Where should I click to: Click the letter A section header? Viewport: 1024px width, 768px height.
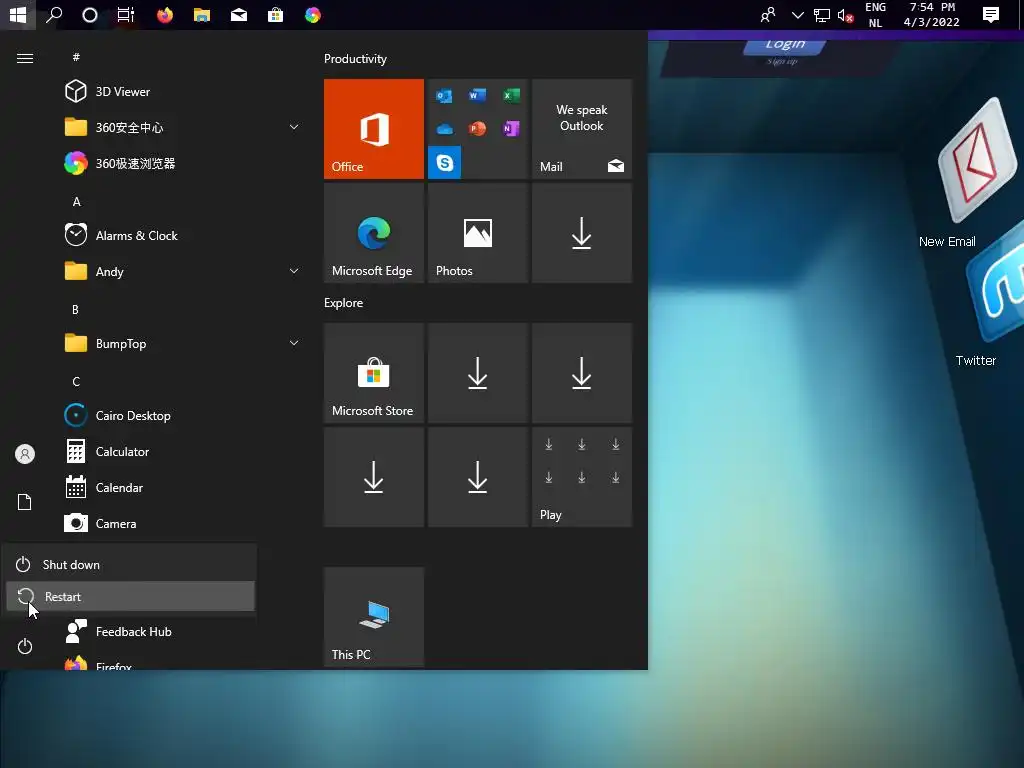point(76,202)
